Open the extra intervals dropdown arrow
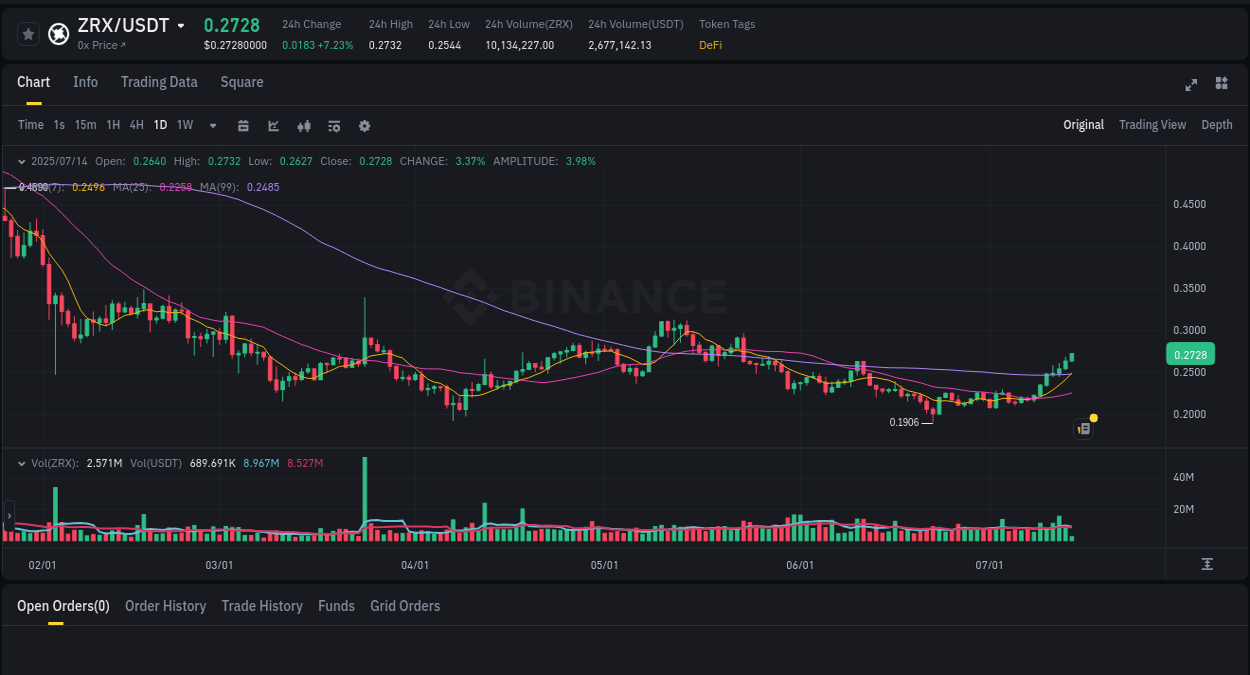This screenshot has width=1250, height=675. click(x=212, y=126)
